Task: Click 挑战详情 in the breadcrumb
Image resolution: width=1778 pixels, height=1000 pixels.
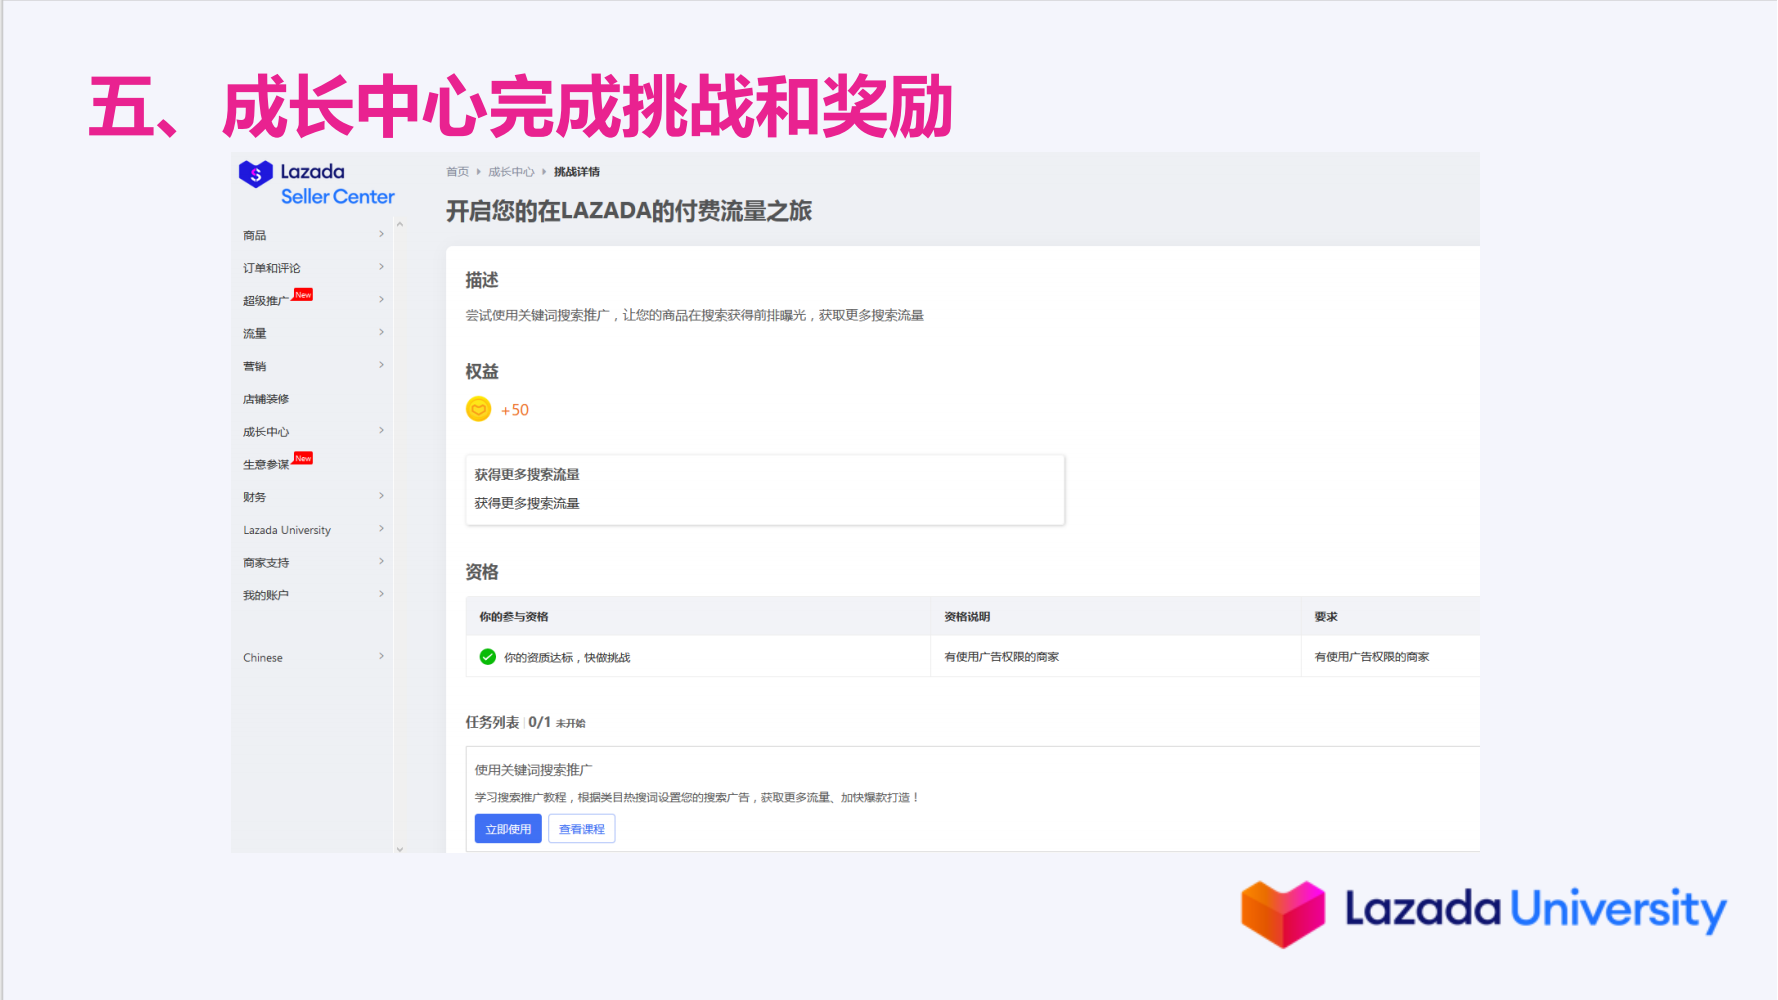Action: coord(577,172)
